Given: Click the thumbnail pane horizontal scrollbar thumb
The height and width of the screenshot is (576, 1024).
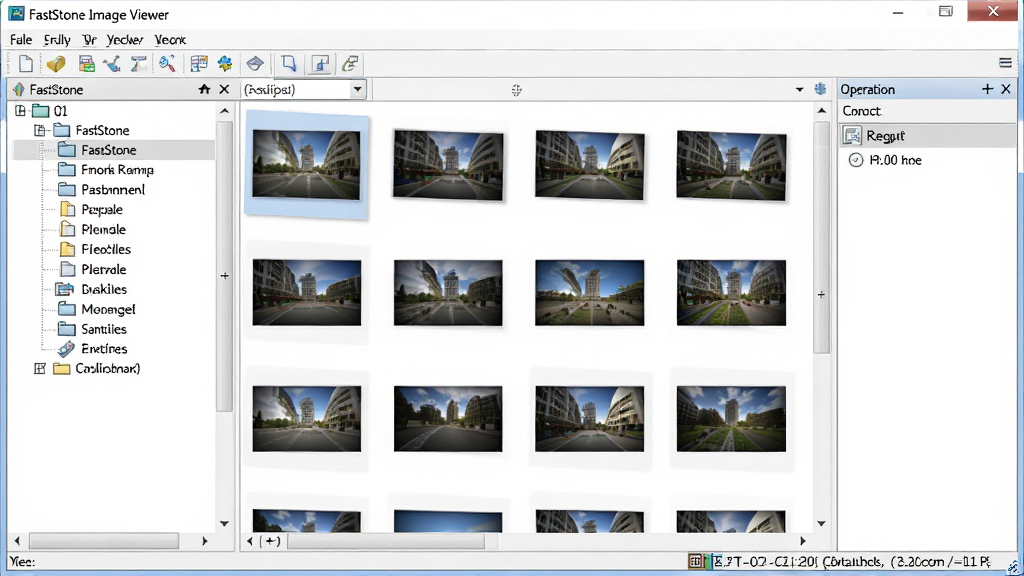Looking at the screenshot, I should point(386,541).
